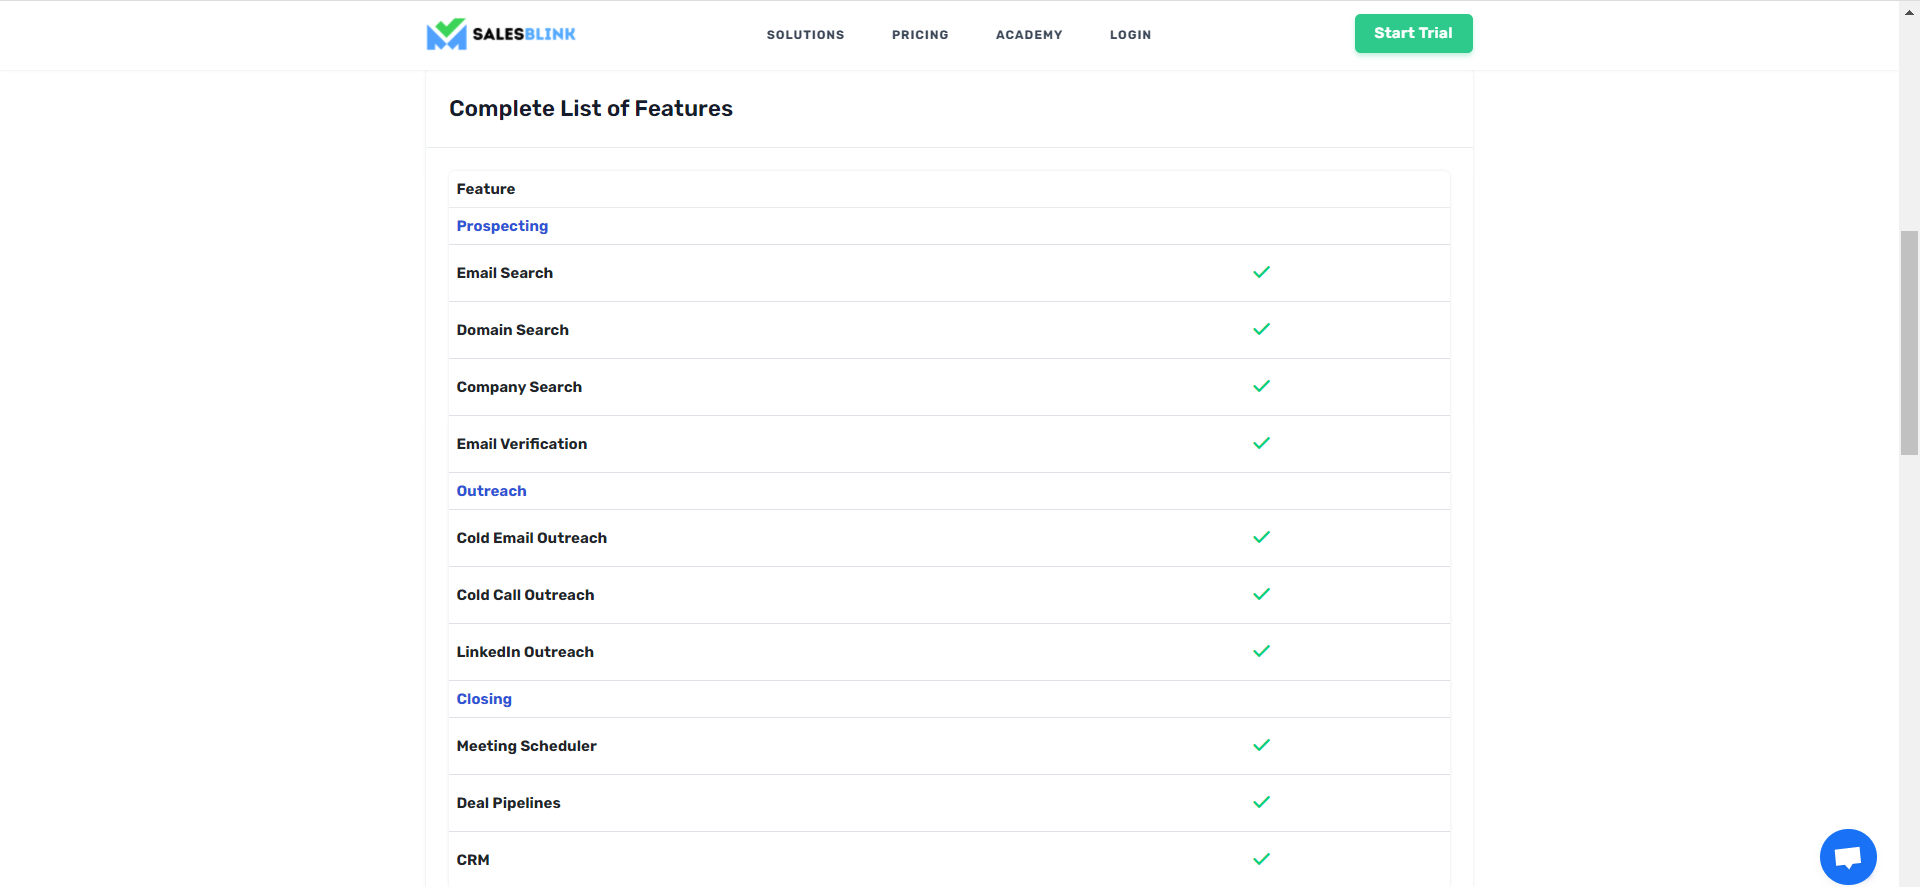
Task: Click the Cold Email Outreach checkmark
Action: click(x=1261, y=537)
